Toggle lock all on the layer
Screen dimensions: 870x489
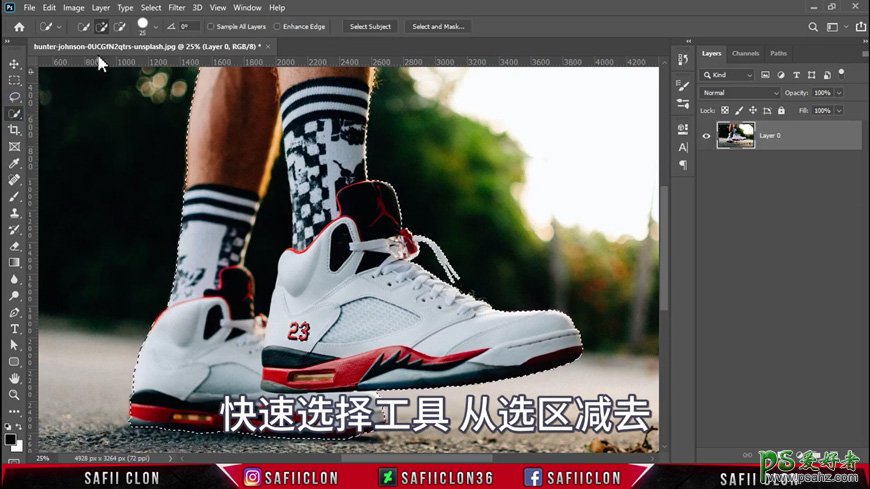[x=781, y=110]
